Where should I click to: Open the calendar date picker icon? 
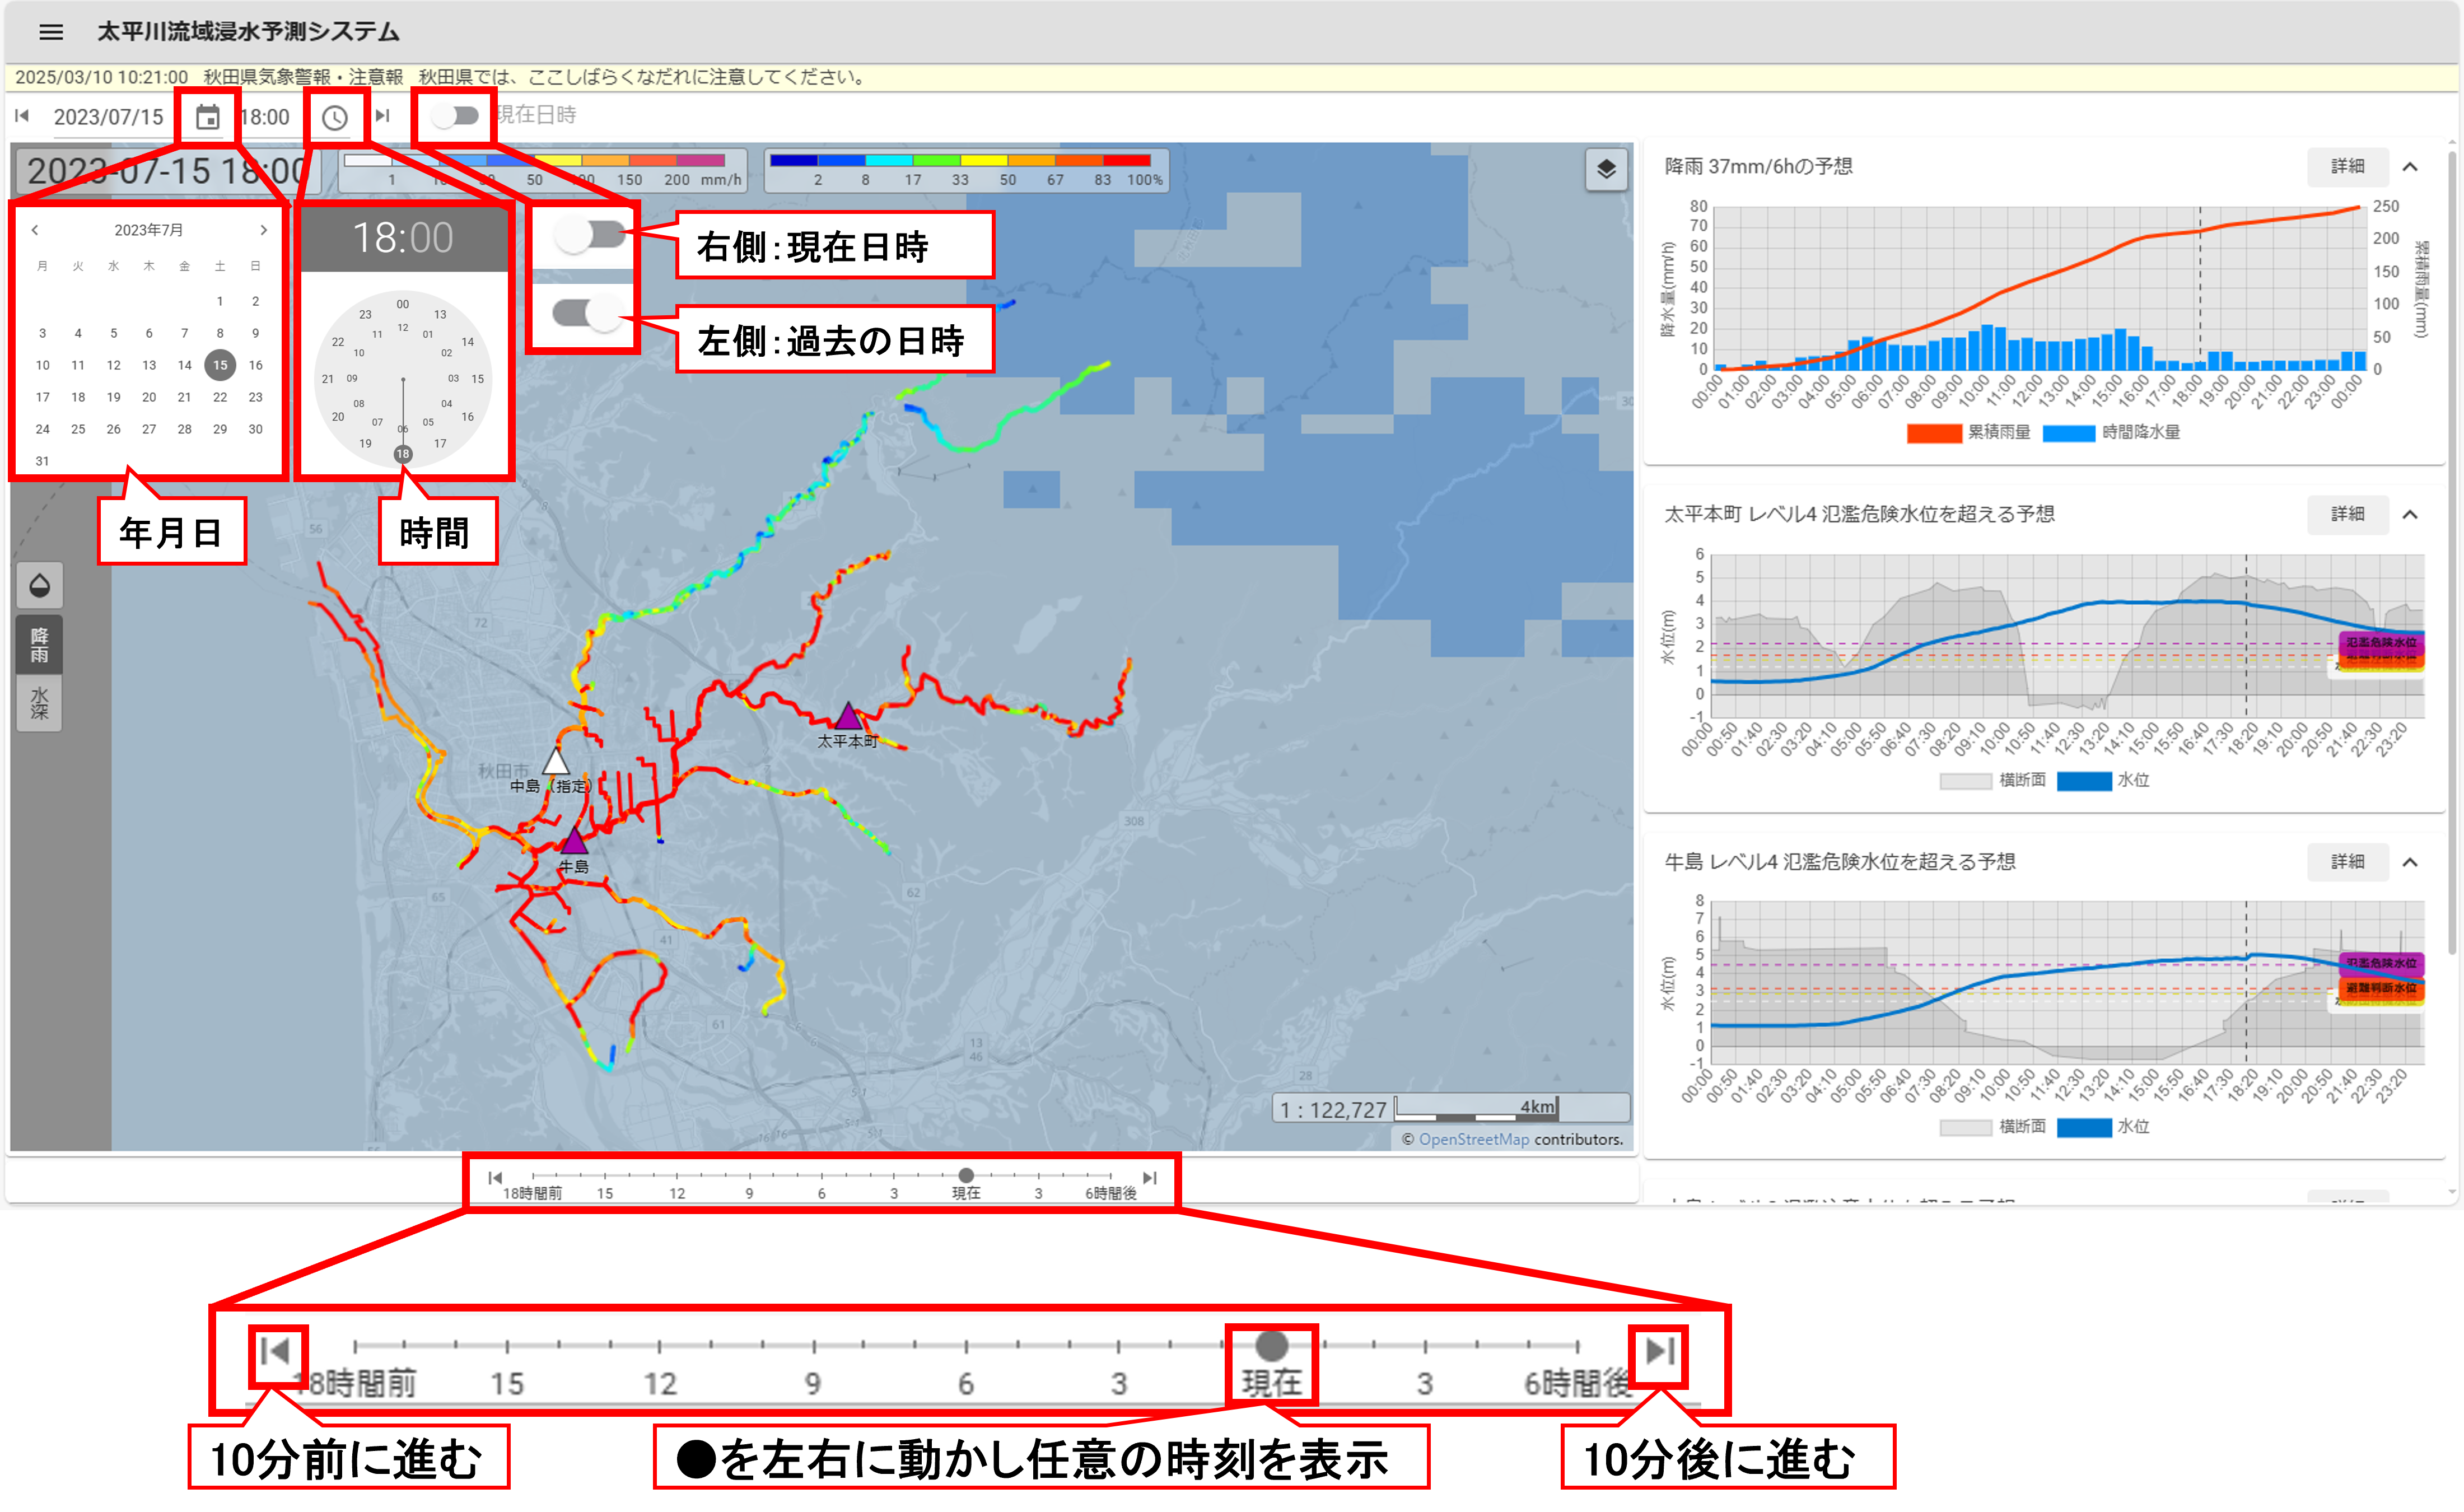(207, 117)
